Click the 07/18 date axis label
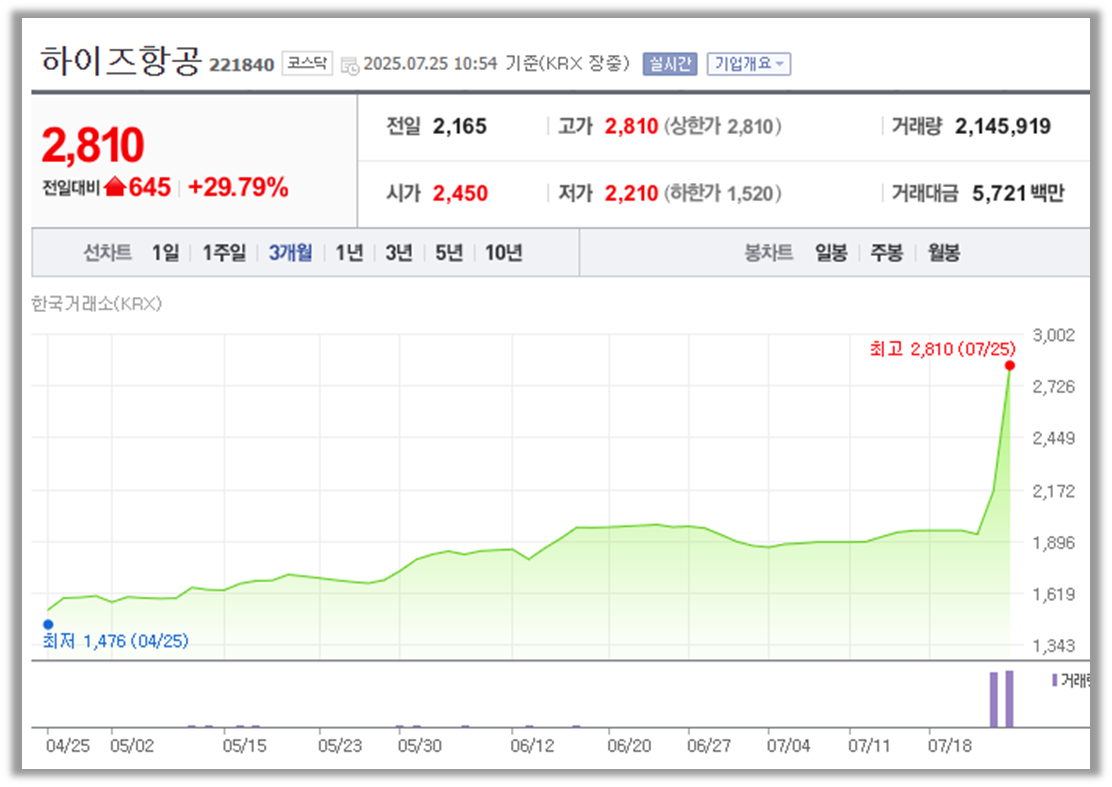This screenshot has width=1112, height=787. tap(950, 746)
